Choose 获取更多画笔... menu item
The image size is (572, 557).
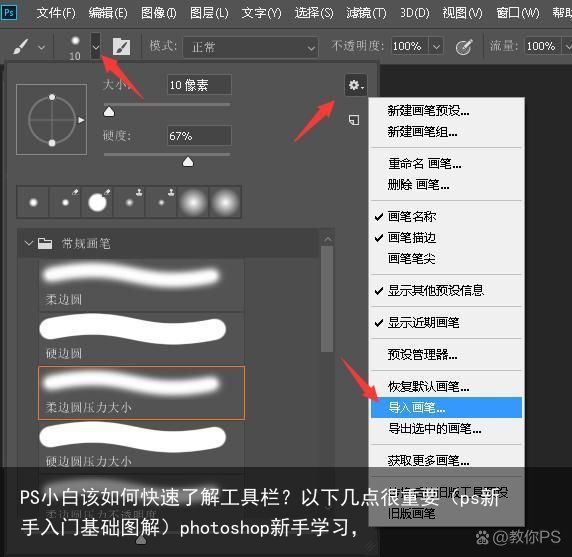click(447, 461)
